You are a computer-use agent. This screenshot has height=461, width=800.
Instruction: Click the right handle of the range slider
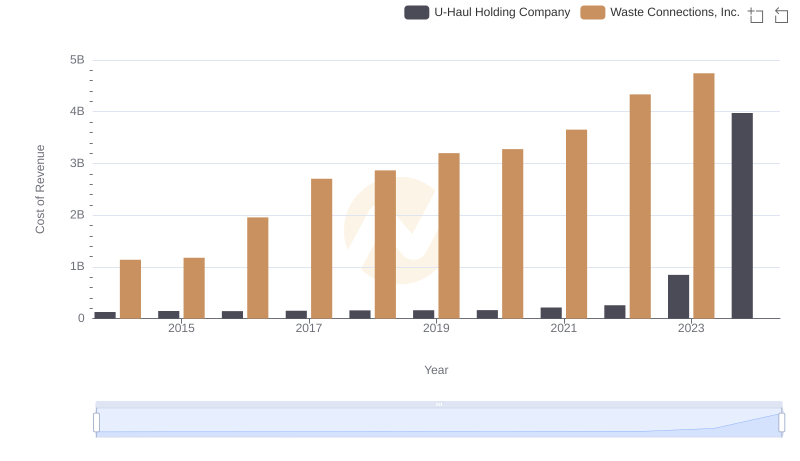[781, 422]
